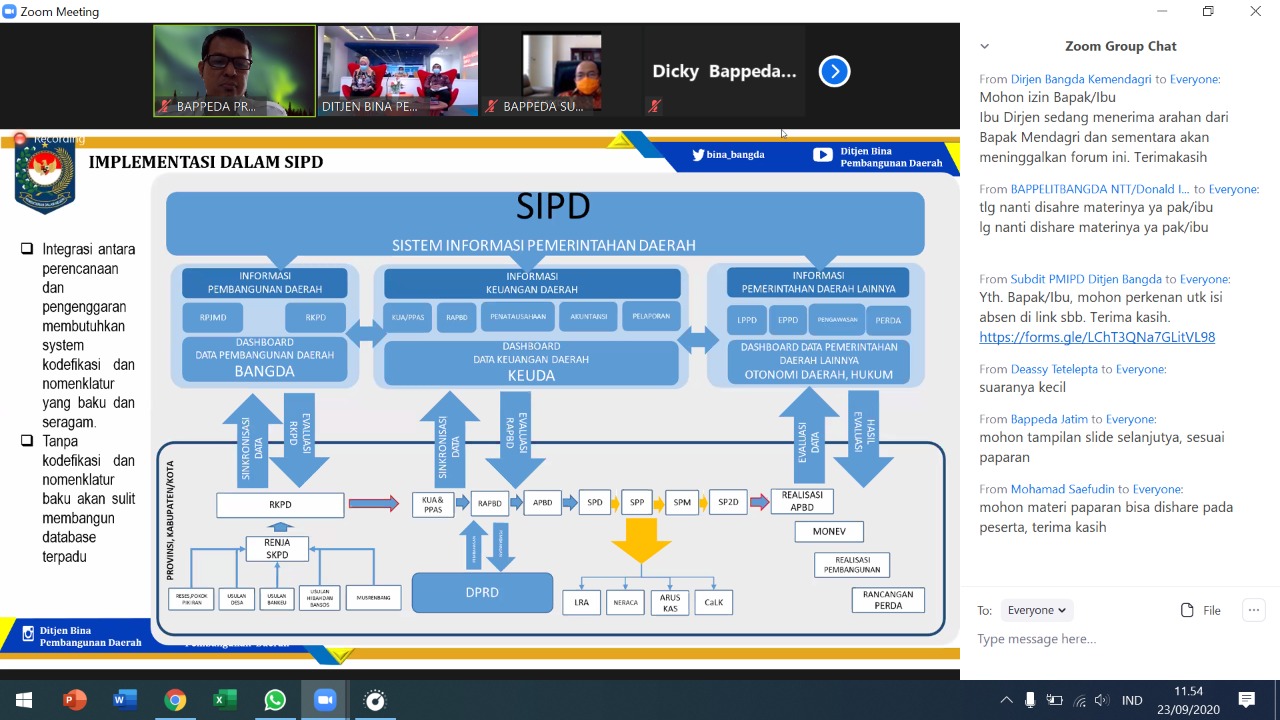Show hidden system tray icons
This screenshot has height=720, width=1280.
tap(1006, 700)
